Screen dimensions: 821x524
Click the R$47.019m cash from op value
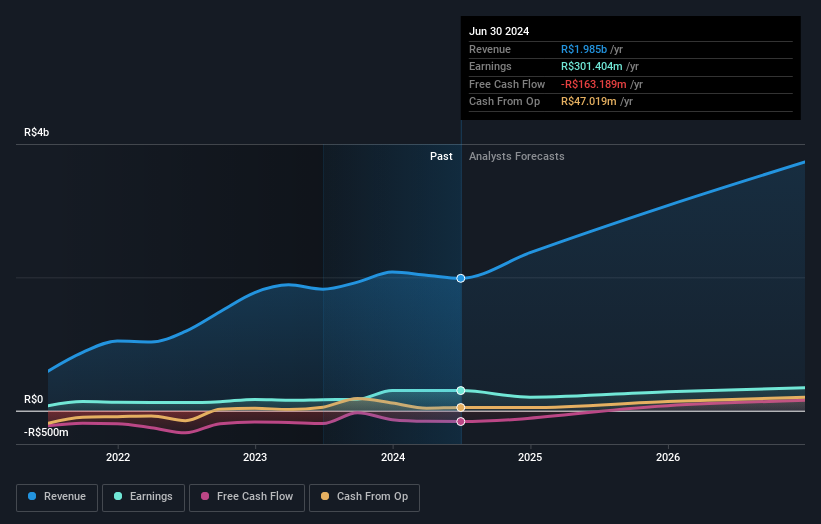click(589, 102)
